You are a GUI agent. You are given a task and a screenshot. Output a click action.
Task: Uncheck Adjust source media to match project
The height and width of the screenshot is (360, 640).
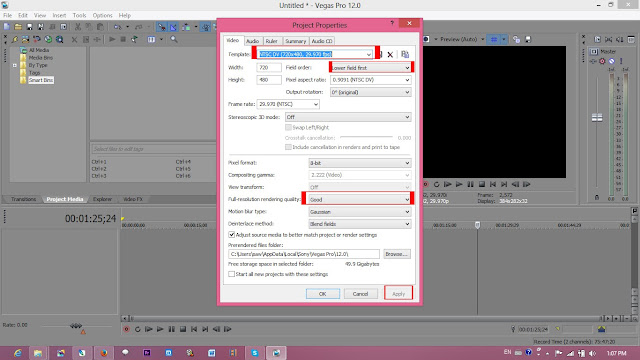coord(231,235)
